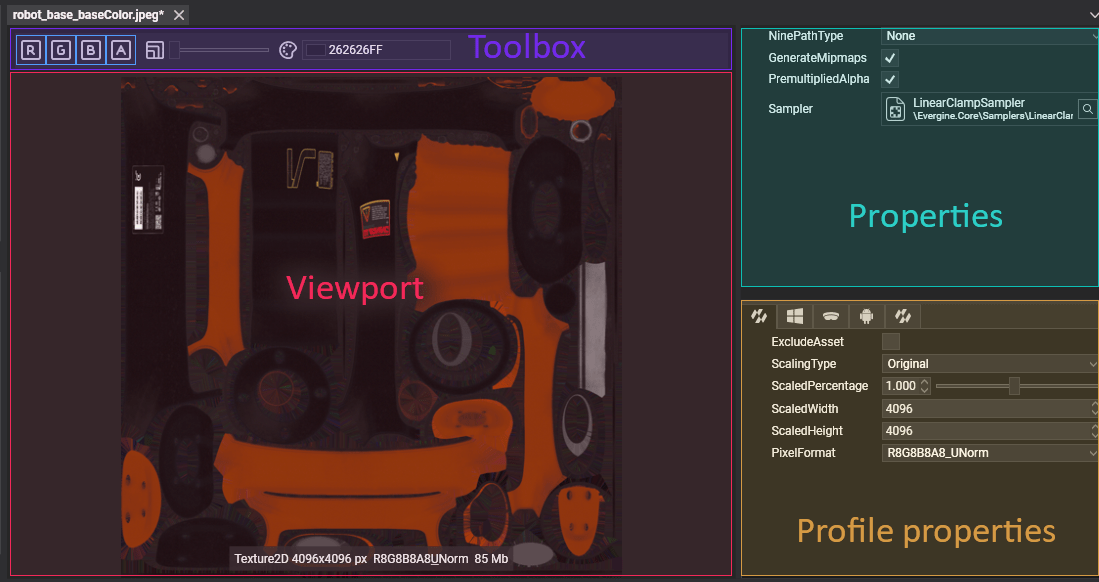
Task: Open the color palette picker in the toolbox
Action: [287, 49]
